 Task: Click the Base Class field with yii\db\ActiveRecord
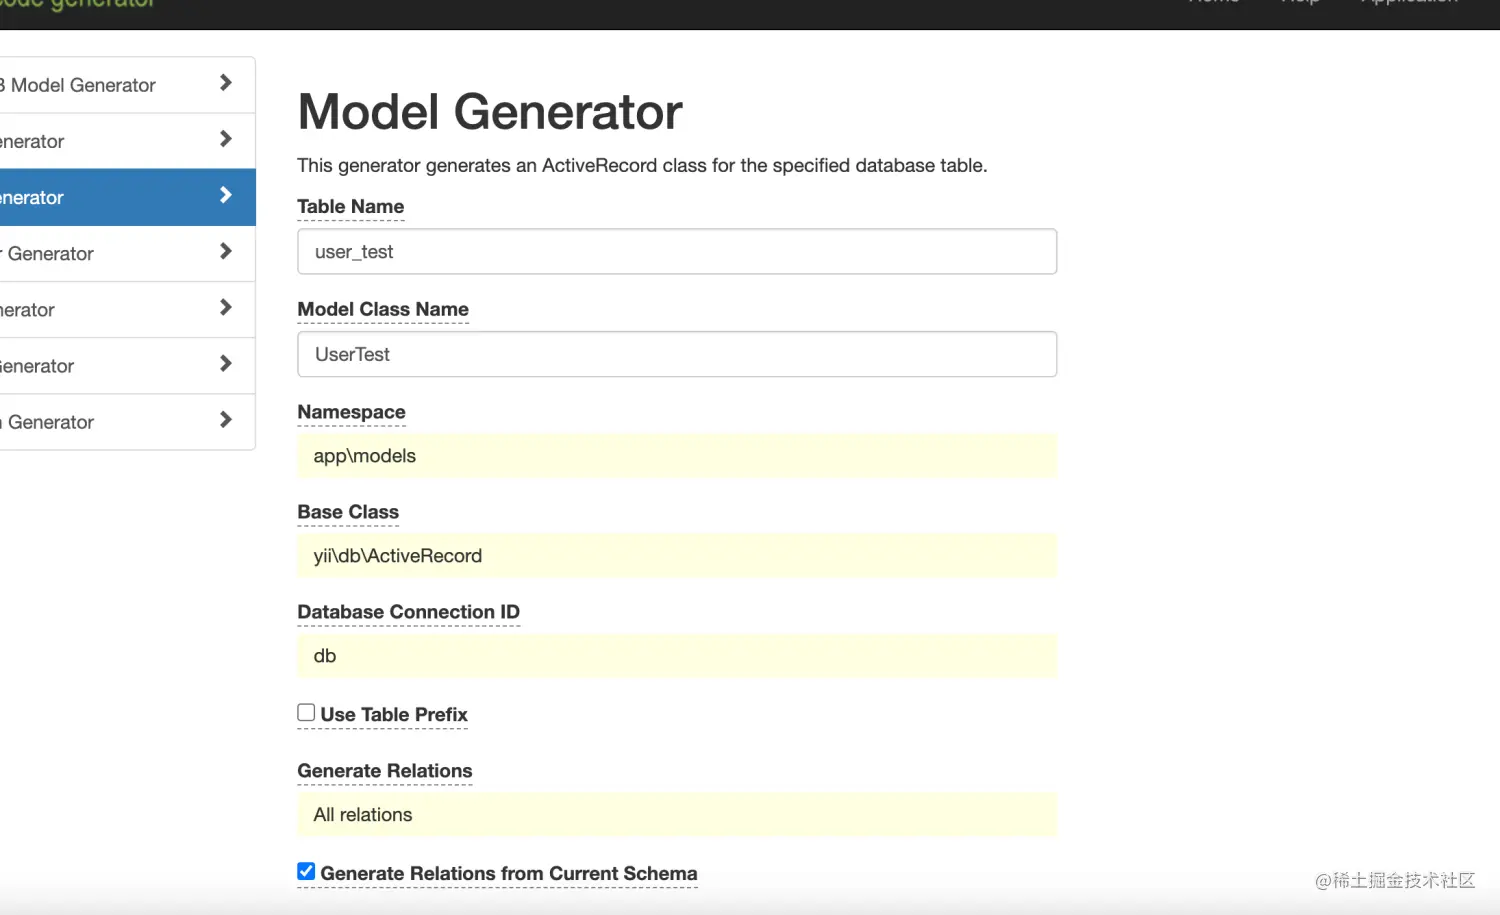(676, 556)
